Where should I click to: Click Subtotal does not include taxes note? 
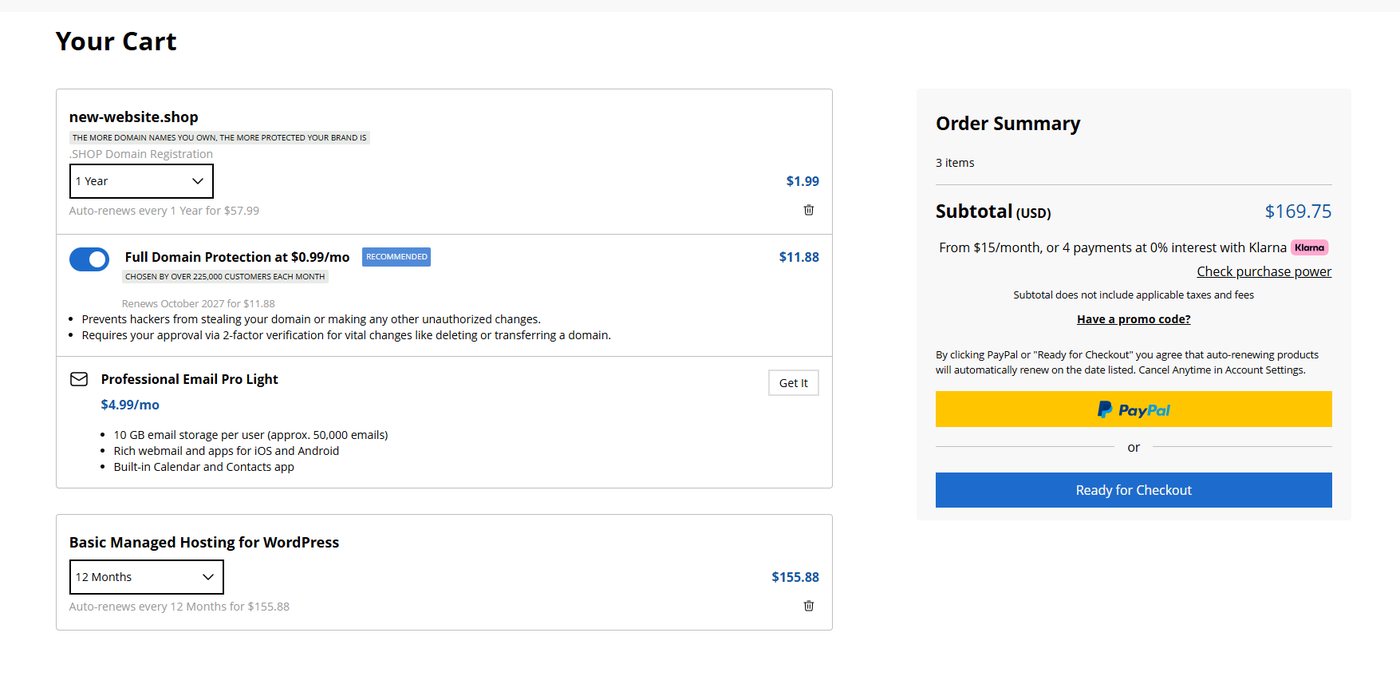(1133, 295)
